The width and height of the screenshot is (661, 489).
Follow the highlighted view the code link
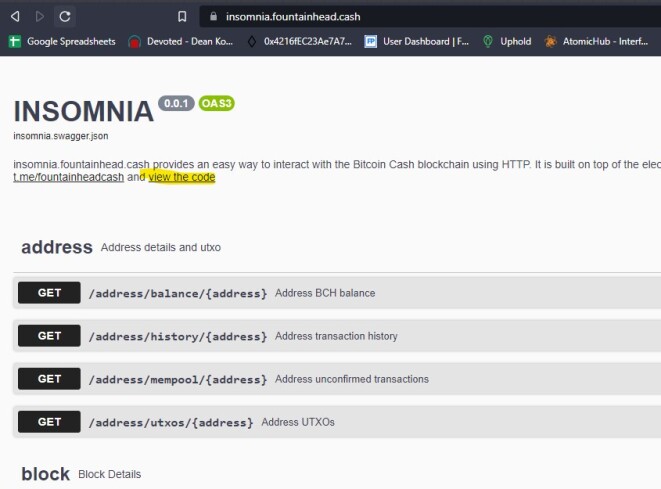pyautogui.click(x=182, y=177)
